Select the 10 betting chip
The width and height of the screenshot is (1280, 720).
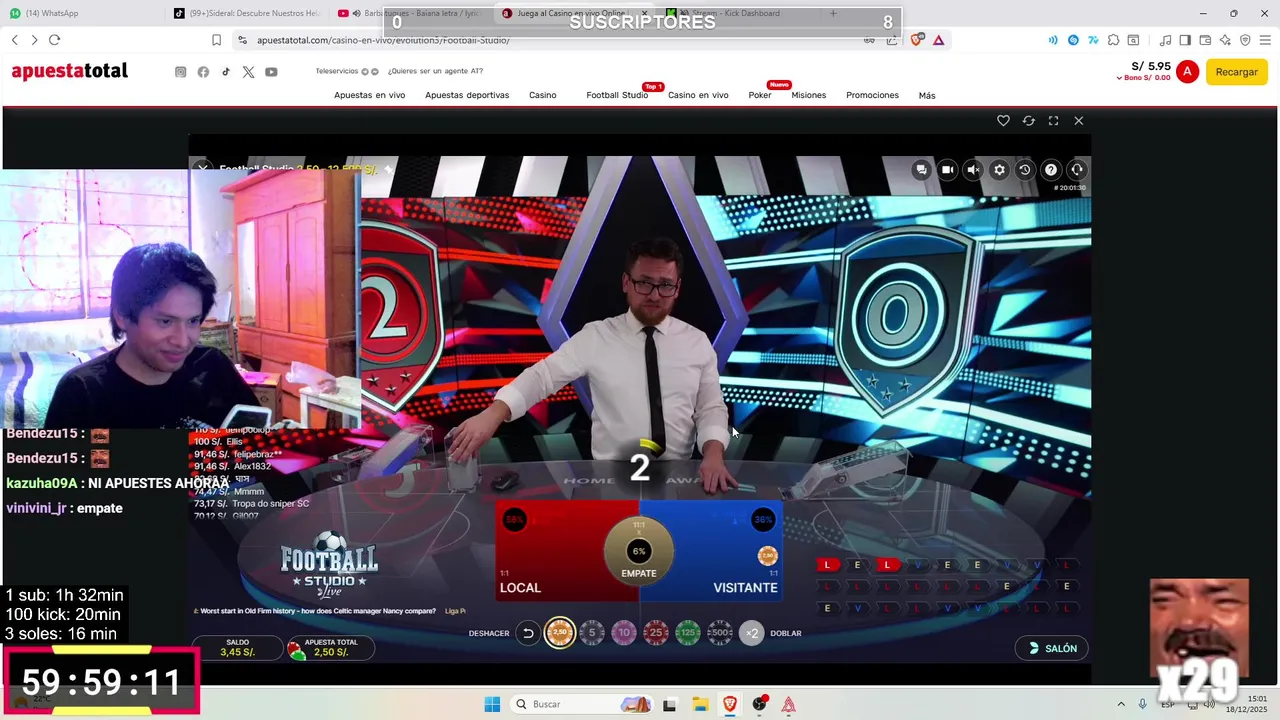coord(624,633)
